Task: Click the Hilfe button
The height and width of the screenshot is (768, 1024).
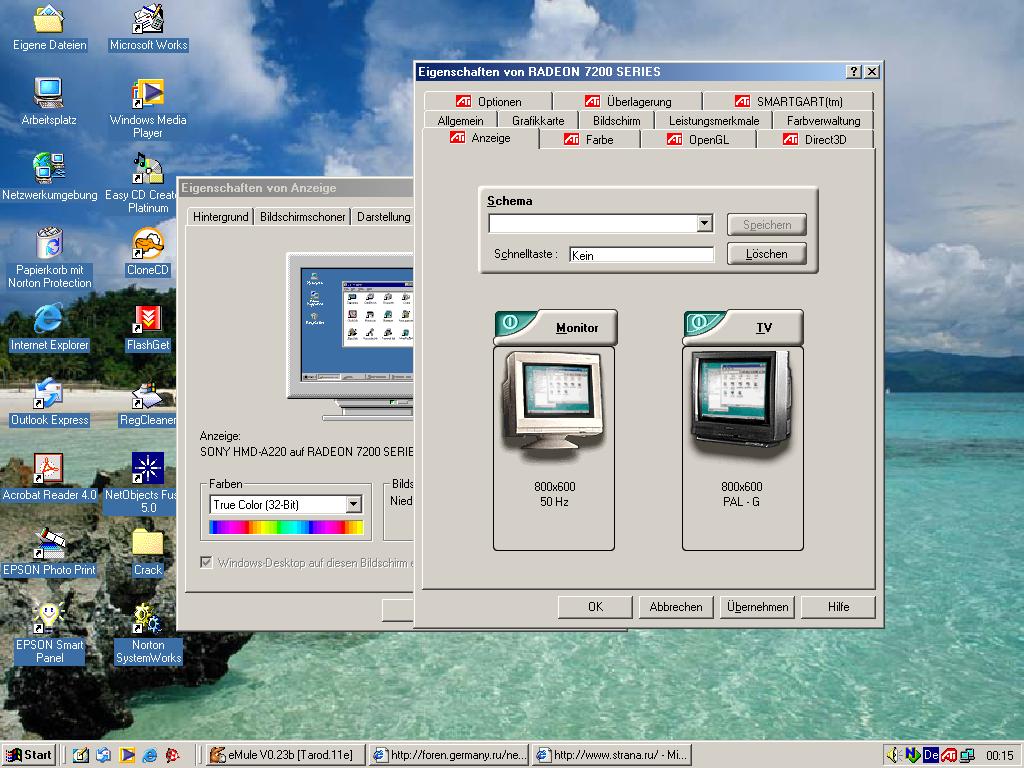Action: point(839,607)
